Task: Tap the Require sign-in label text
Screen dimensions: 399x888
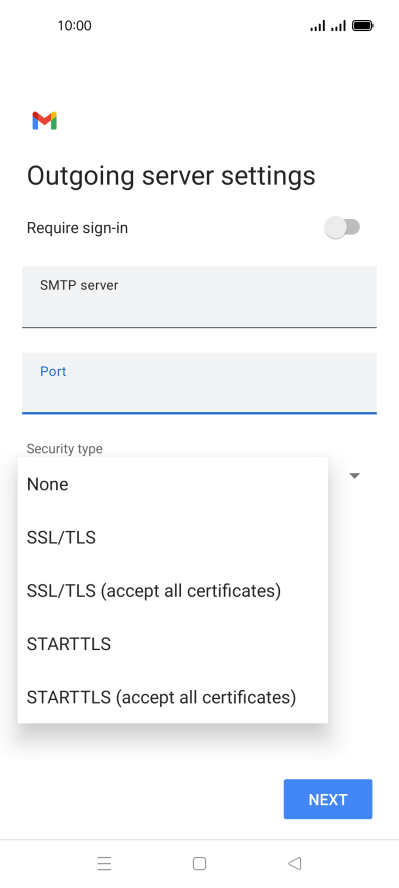Action: [x=77, y=228]
